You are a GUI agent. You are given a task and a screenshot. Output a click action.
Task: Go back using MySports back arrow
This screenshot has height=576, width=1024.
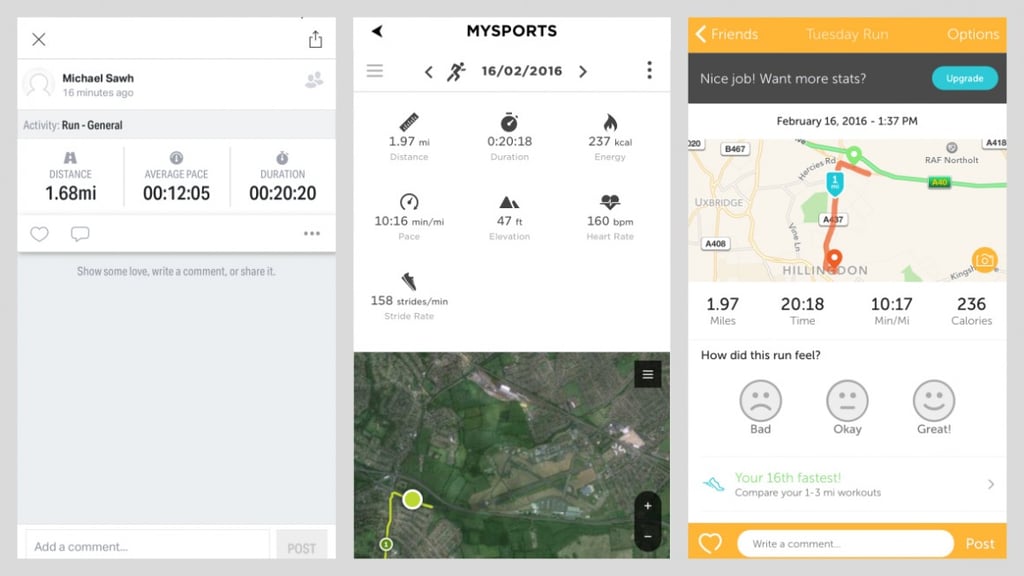point(377,31)
